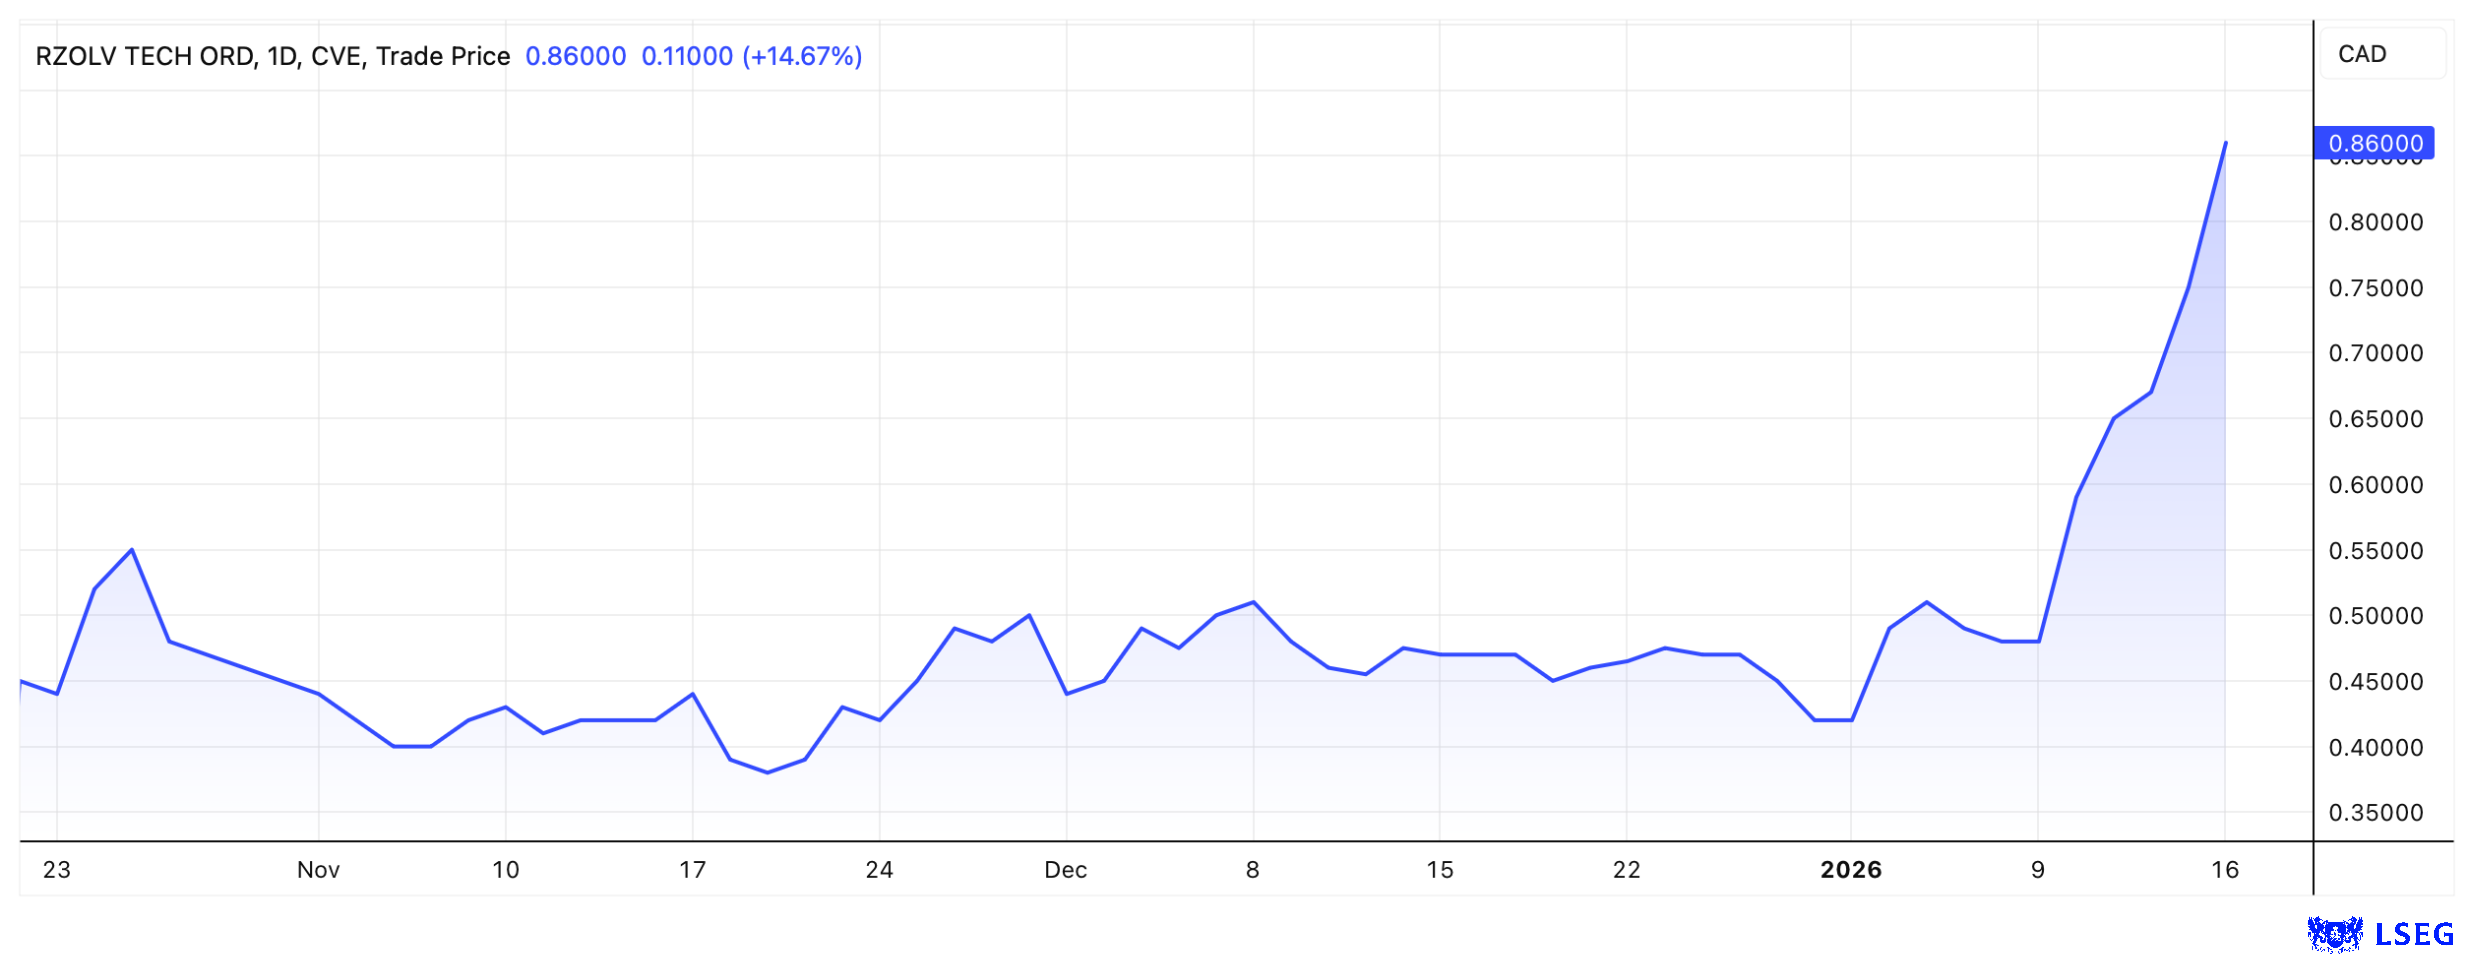Open the CAD currency selector

tap(2380, 54)
